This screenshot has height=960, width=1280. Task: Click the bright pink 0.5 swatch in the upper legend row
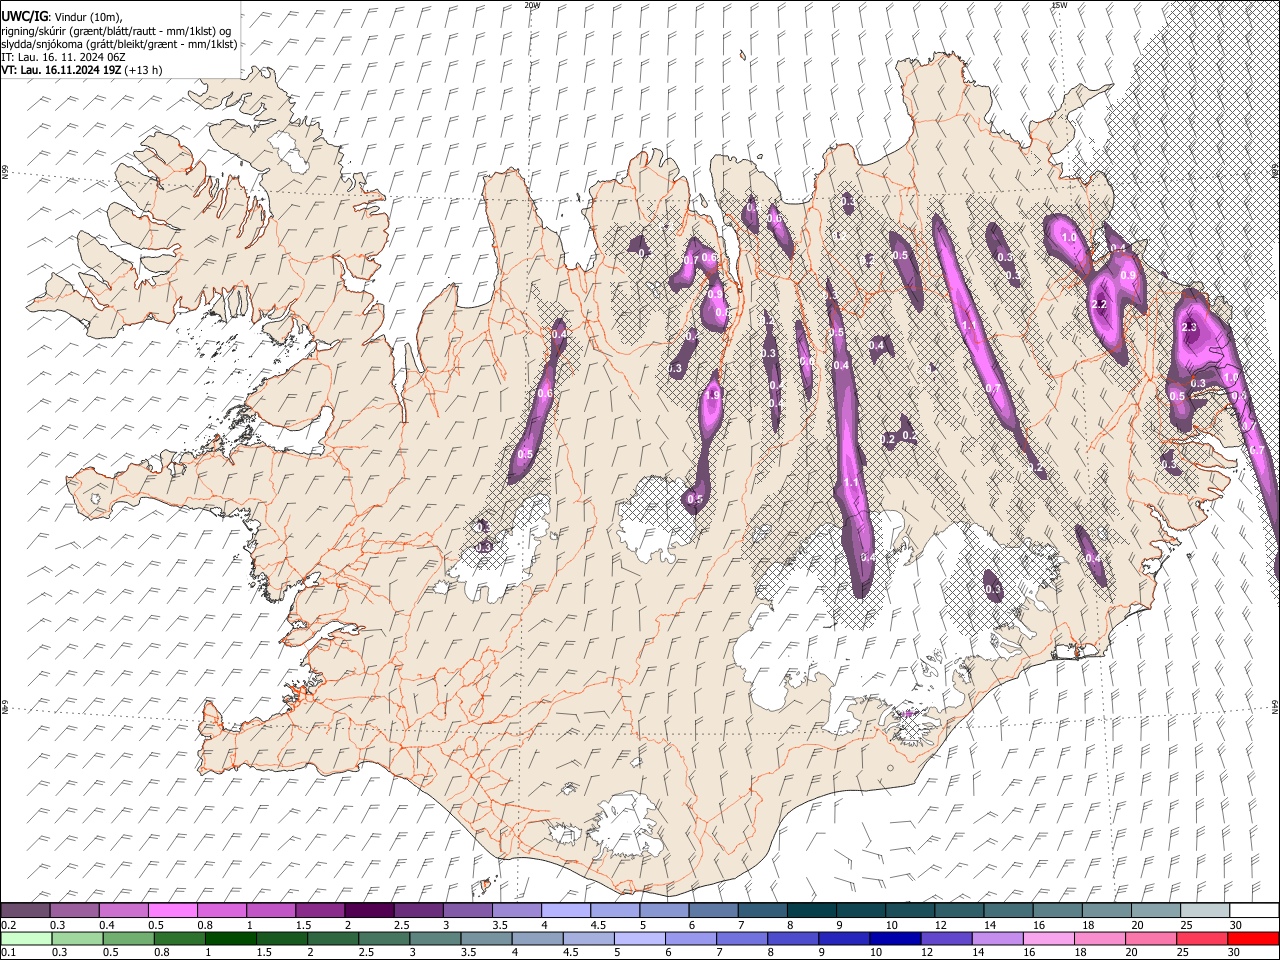(x=172, y=911)
